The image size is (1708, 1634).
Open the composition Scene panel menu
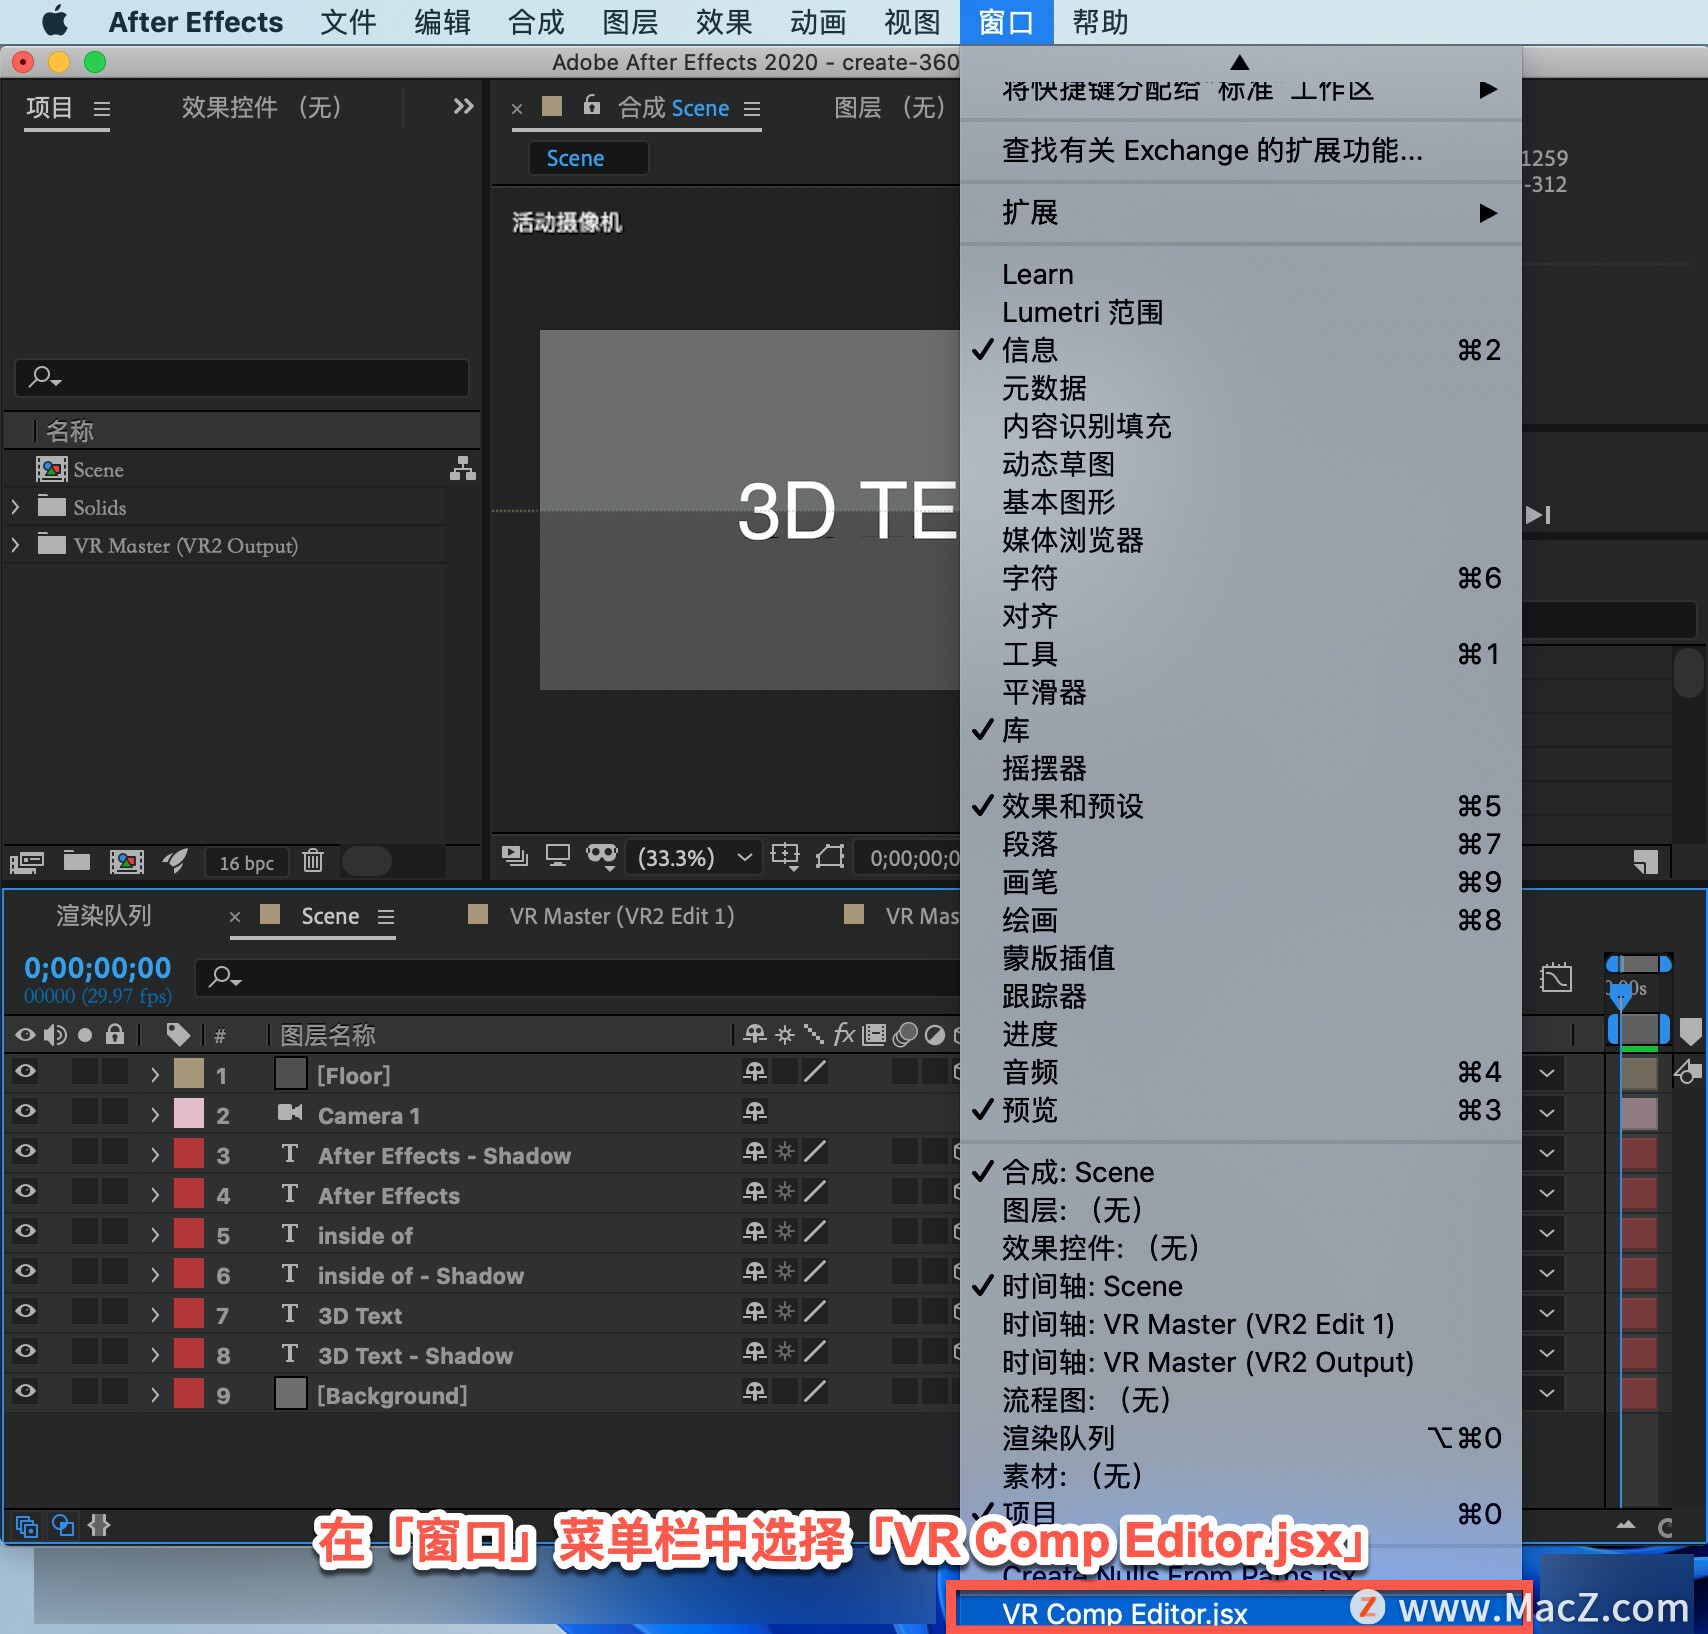coord(752,108)
